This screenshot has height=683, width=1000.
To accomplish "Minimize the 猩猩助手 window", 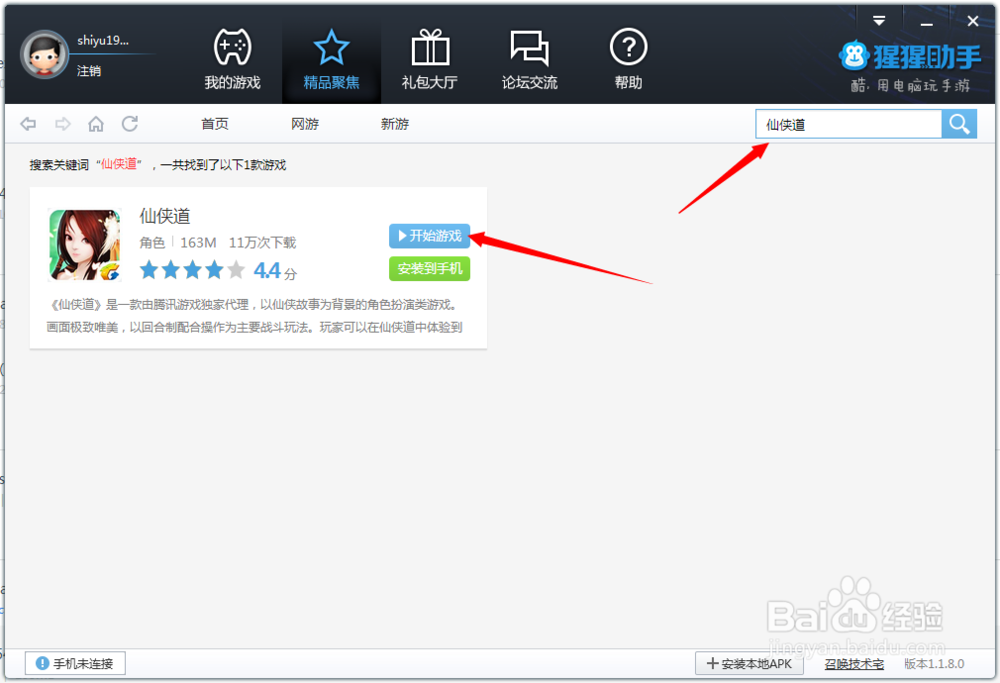I will tap(927, 22).
